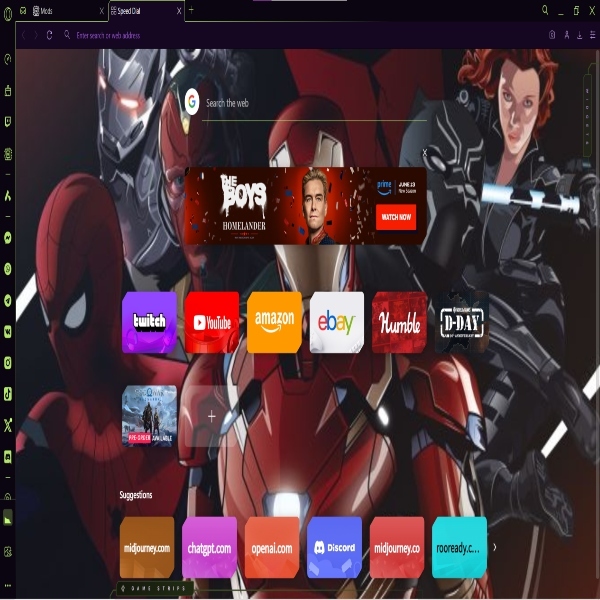Viewport: 600px width, 600px height.
Task: Close the Speed Dial tab
Action: [179, 11]
